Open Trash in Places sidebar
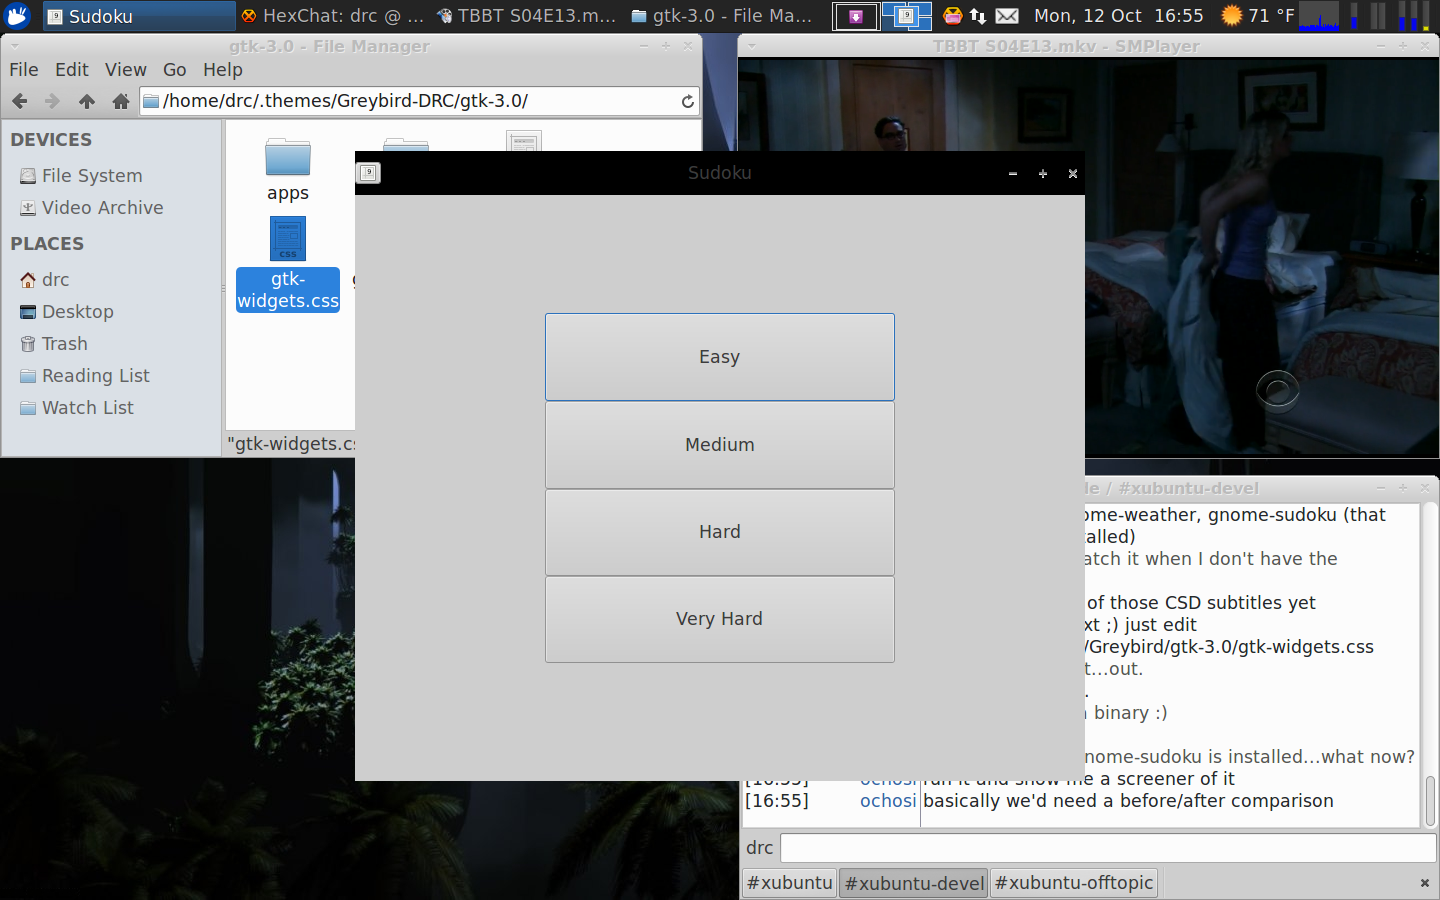Image resolution: width=1440 pixels, height=900 pixels. click(x=54, y=344)
